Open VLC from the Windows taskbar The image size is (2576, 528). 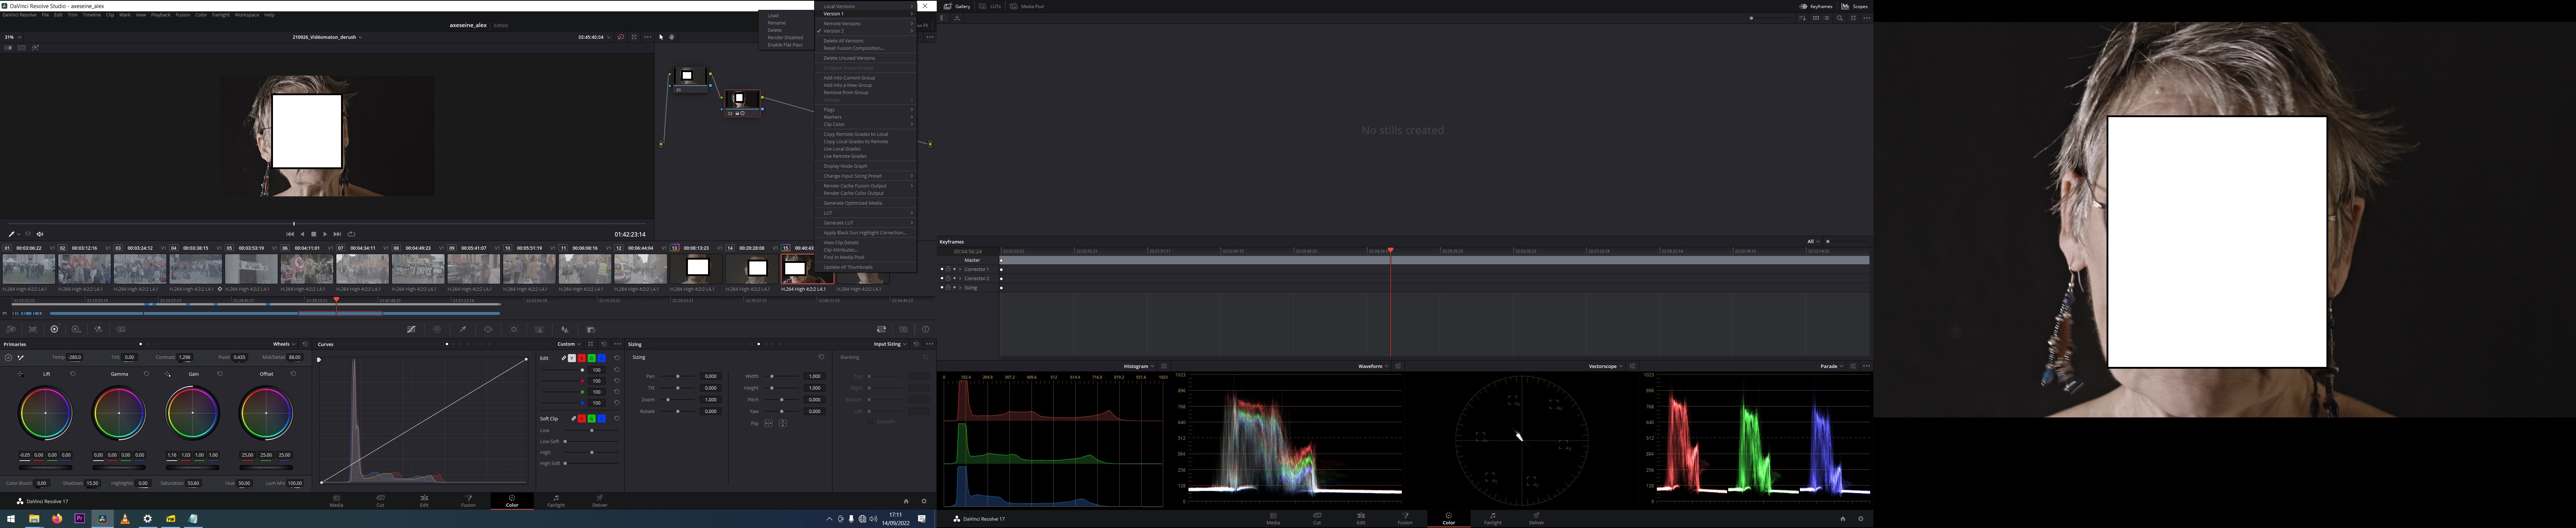click(125, 519)
